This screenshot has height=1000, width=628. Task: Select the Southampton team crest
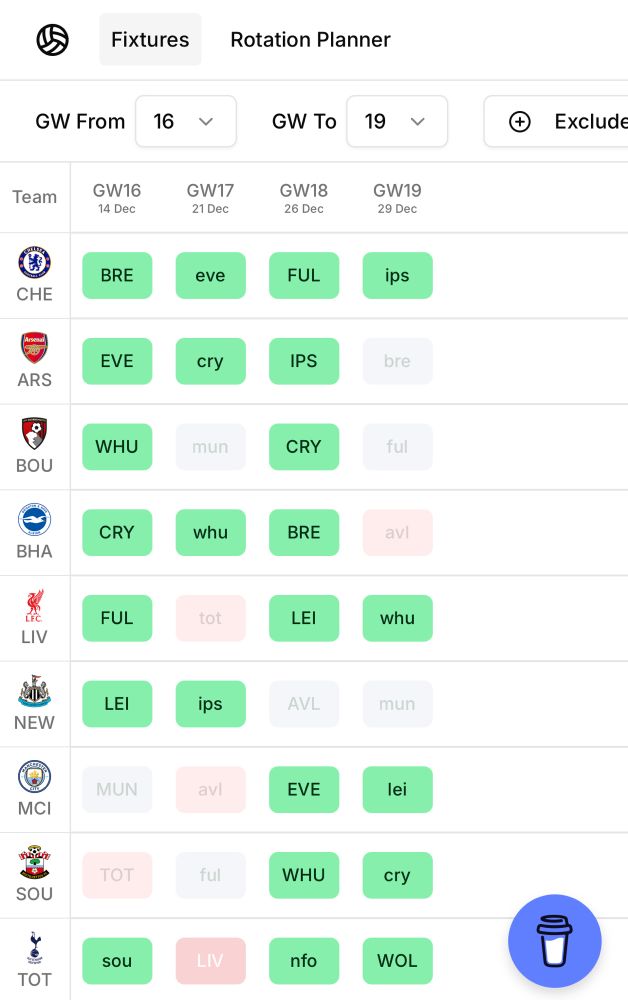pyautogui.click(x=34, y=862)
